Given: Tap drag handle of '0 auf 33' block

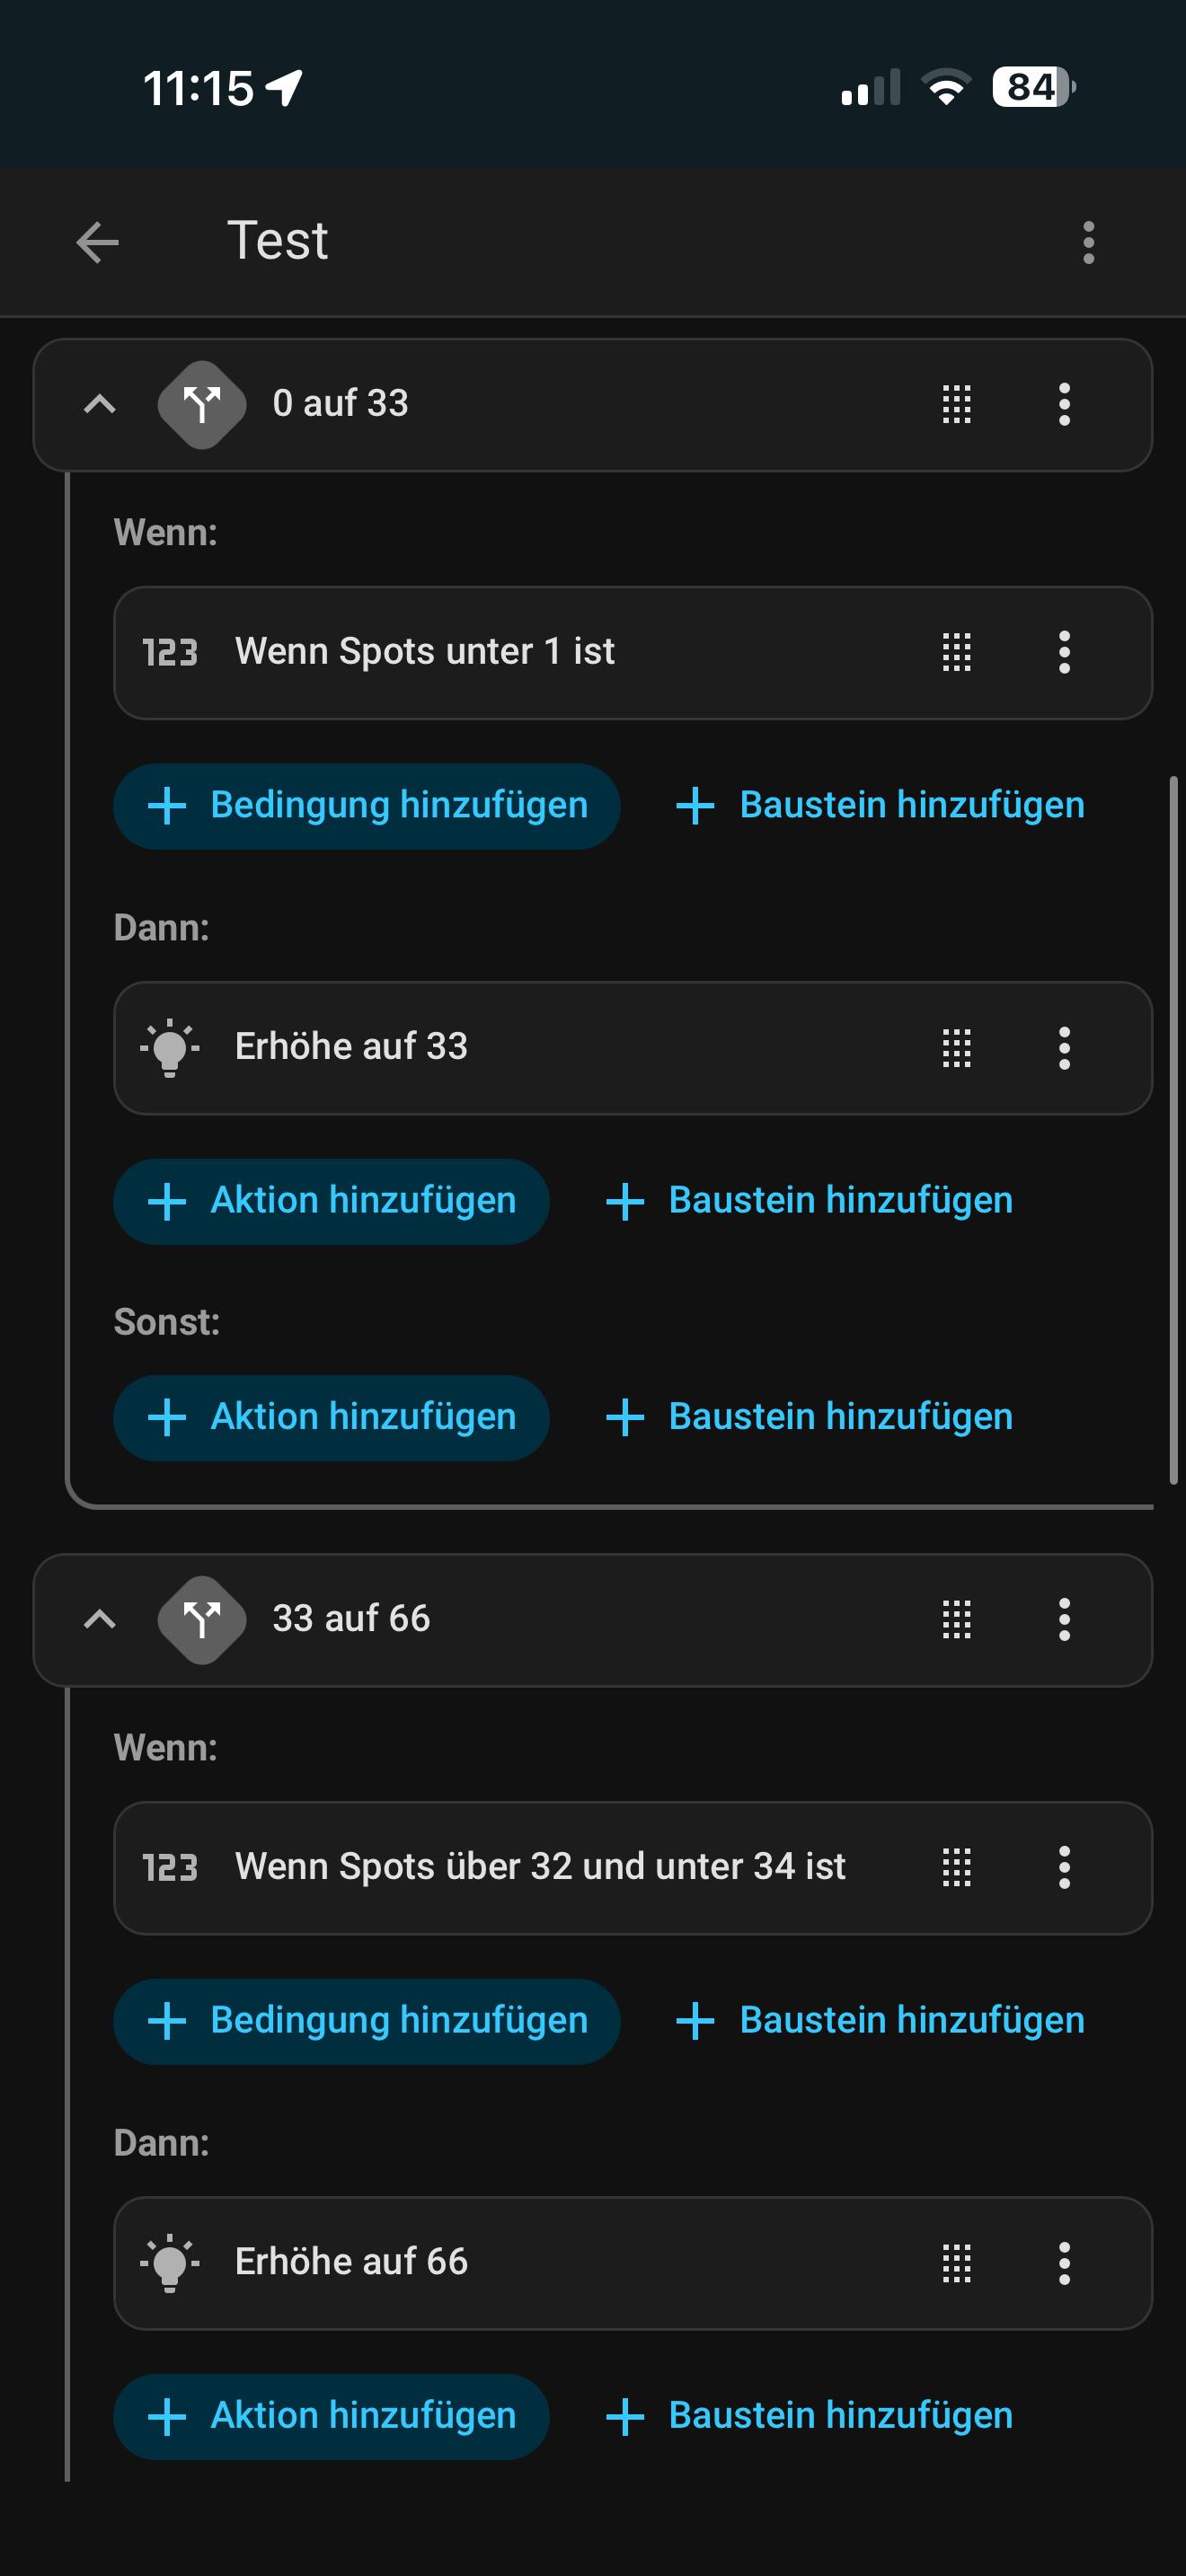Looking at the screenshot, I should [x=956, y=405].
